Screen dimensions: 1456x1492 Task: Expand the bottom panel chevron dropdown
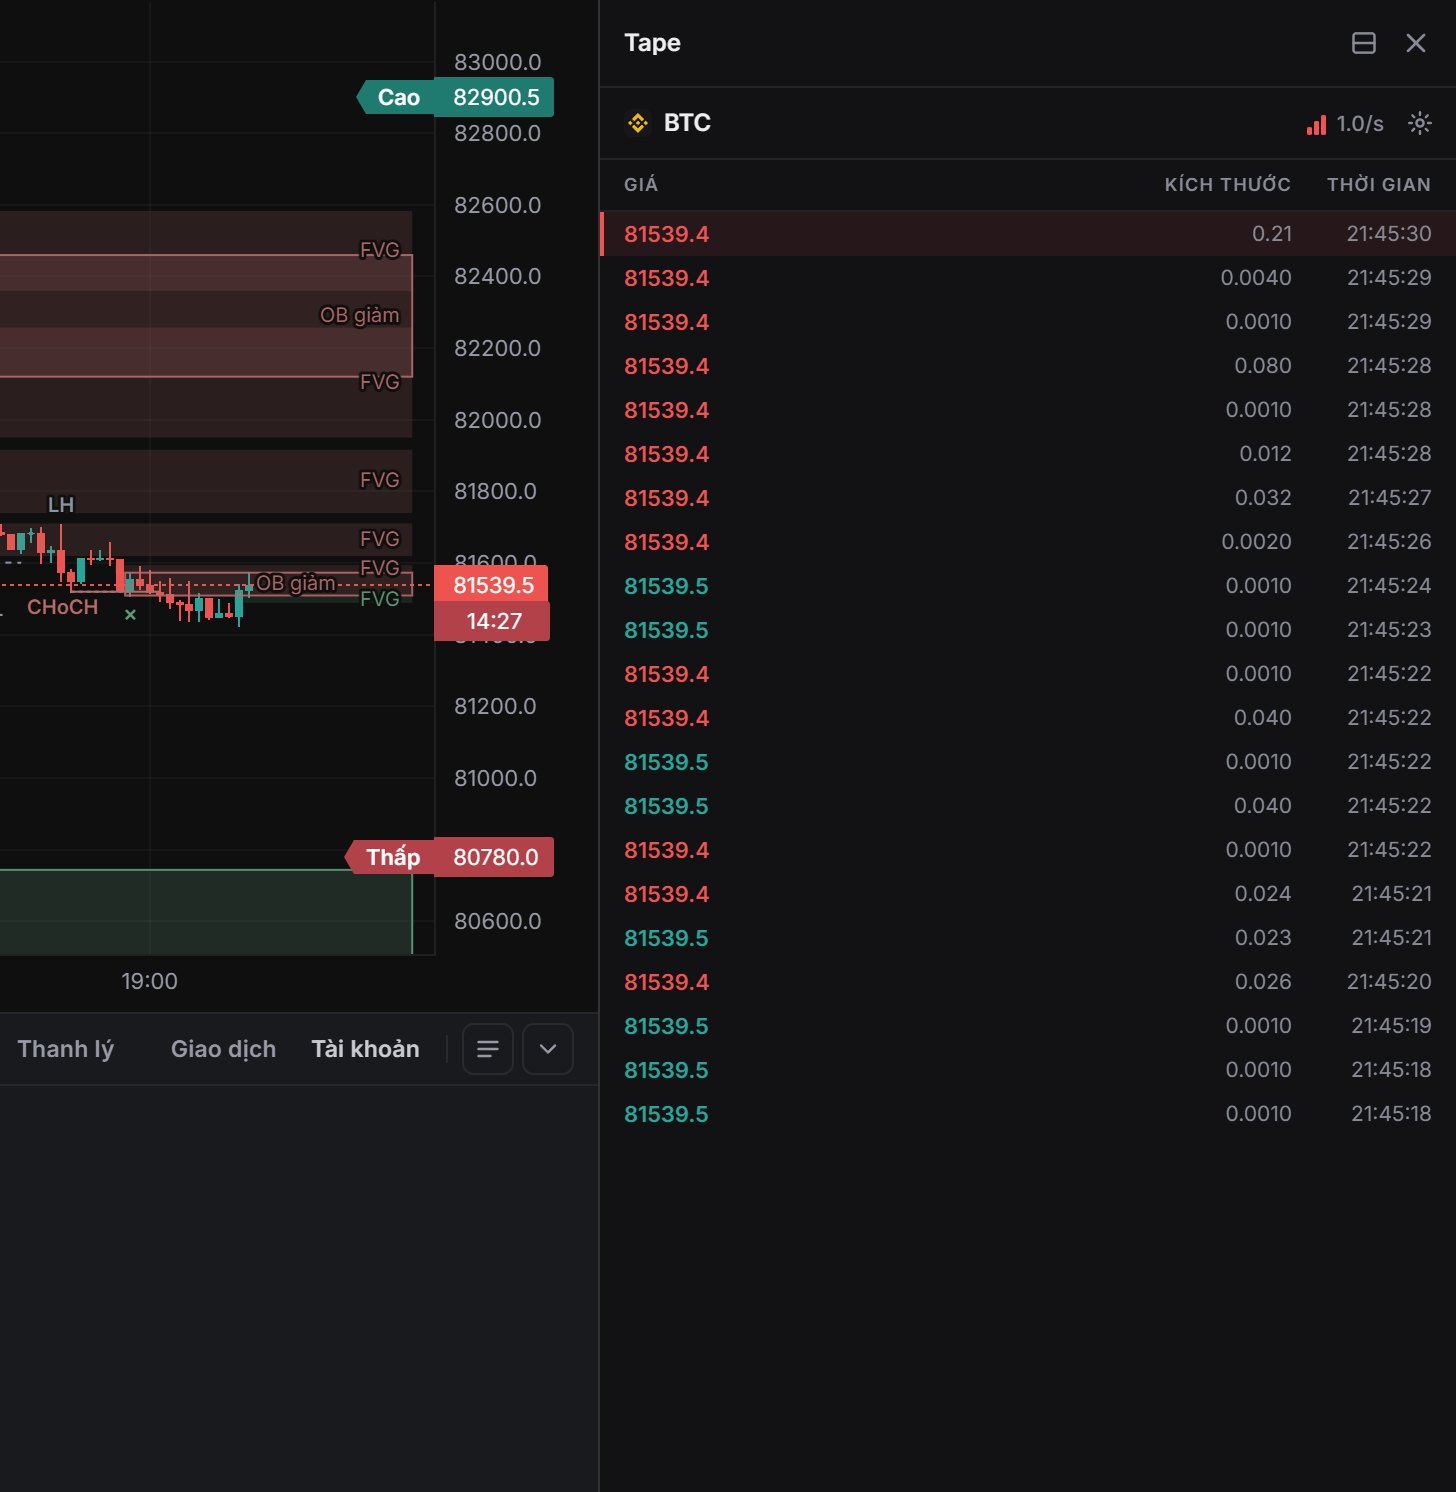click(548, 1049)
